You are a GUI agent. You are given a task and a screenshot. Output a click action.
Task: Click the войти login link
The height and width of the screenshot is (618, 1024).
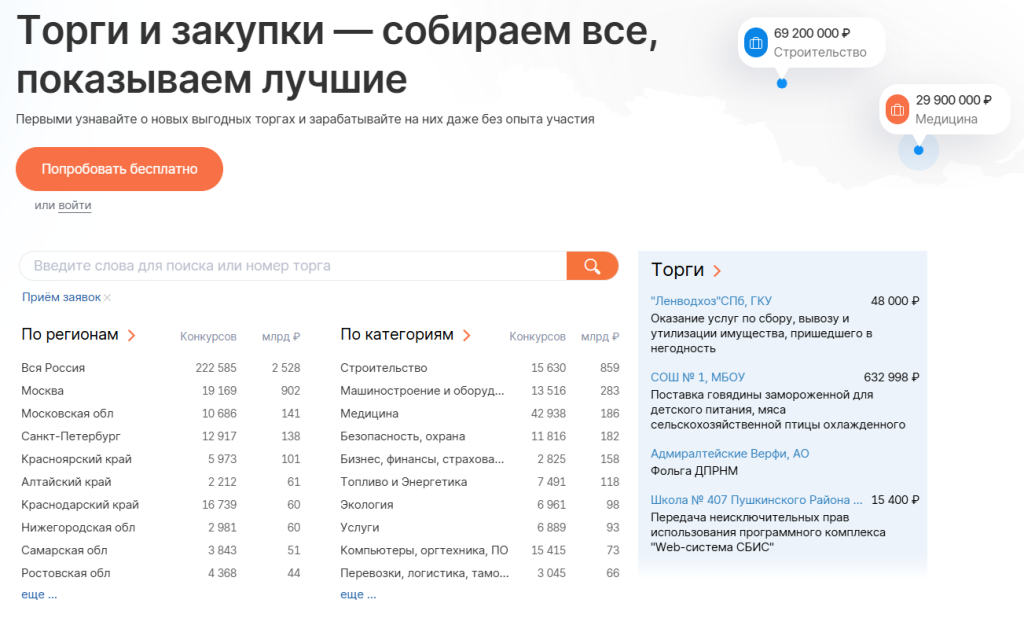click(x=75, y=205)
